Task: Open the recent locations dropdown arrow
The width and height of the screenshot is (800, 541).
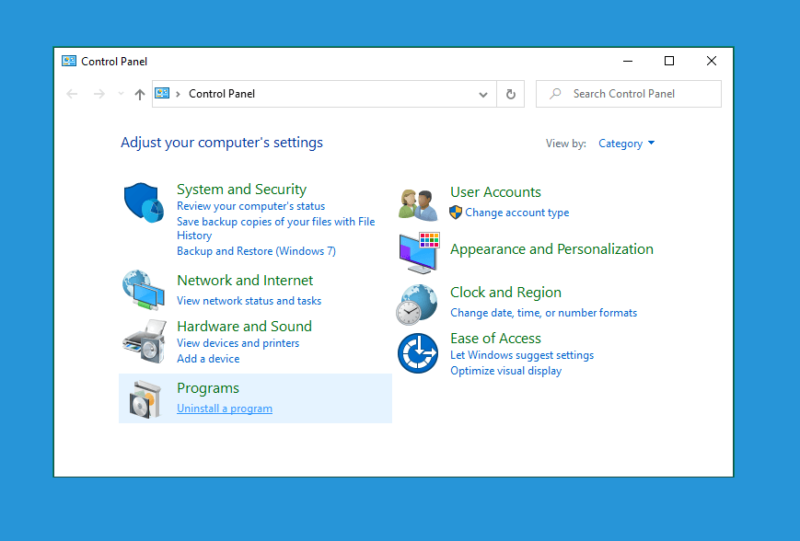Action: pyautogui.click(x=121, y=94)
